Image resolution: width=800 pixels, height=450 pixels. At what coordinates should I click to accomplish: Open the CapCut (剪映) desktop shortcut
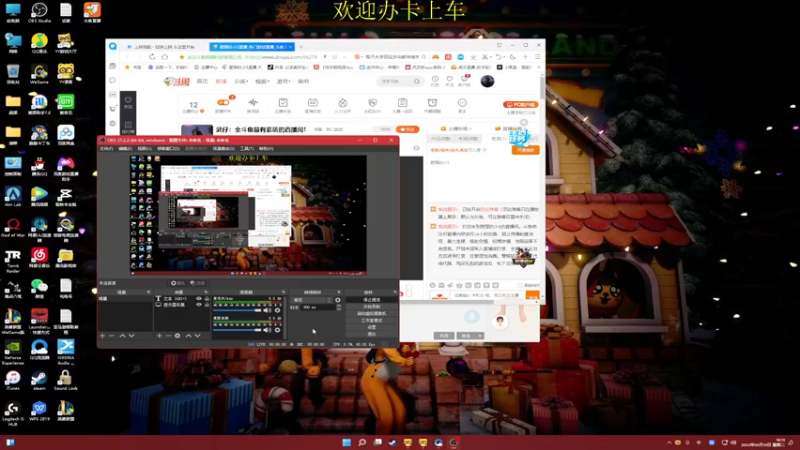[x=65, y=196]
